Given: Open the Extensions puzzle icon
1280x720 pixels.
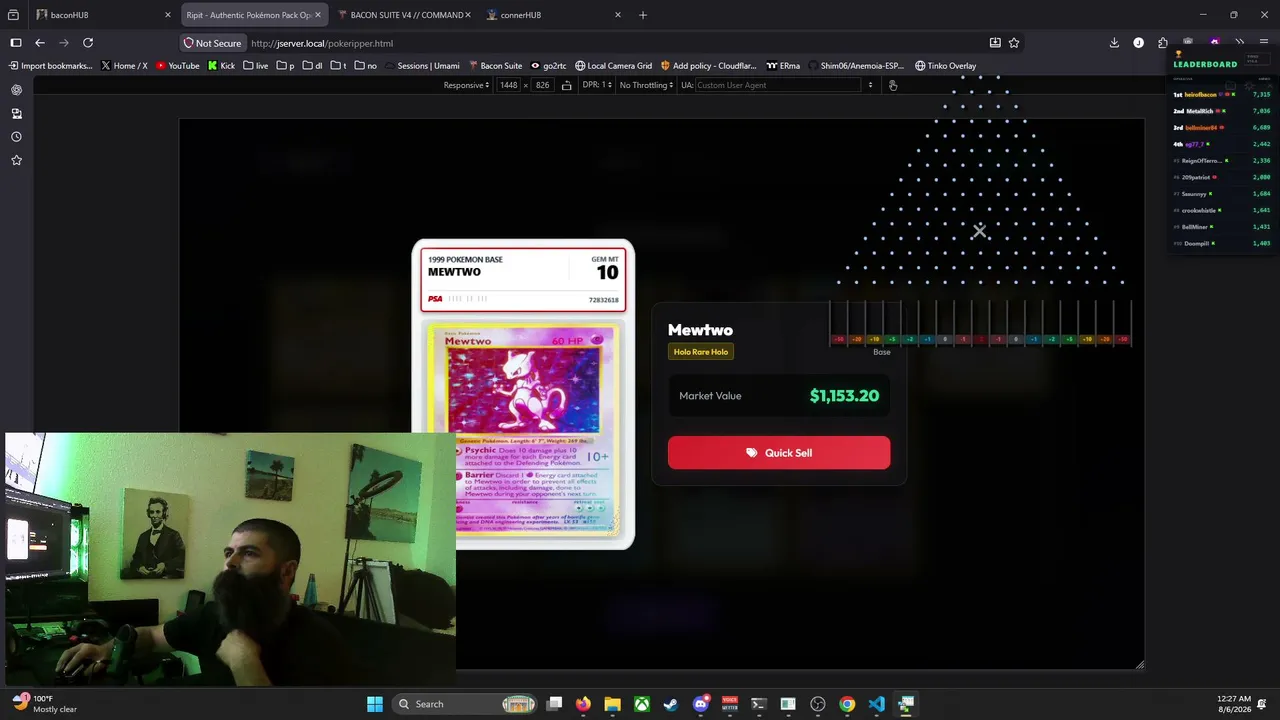Looking at the screenshot, I should 1162,43.
